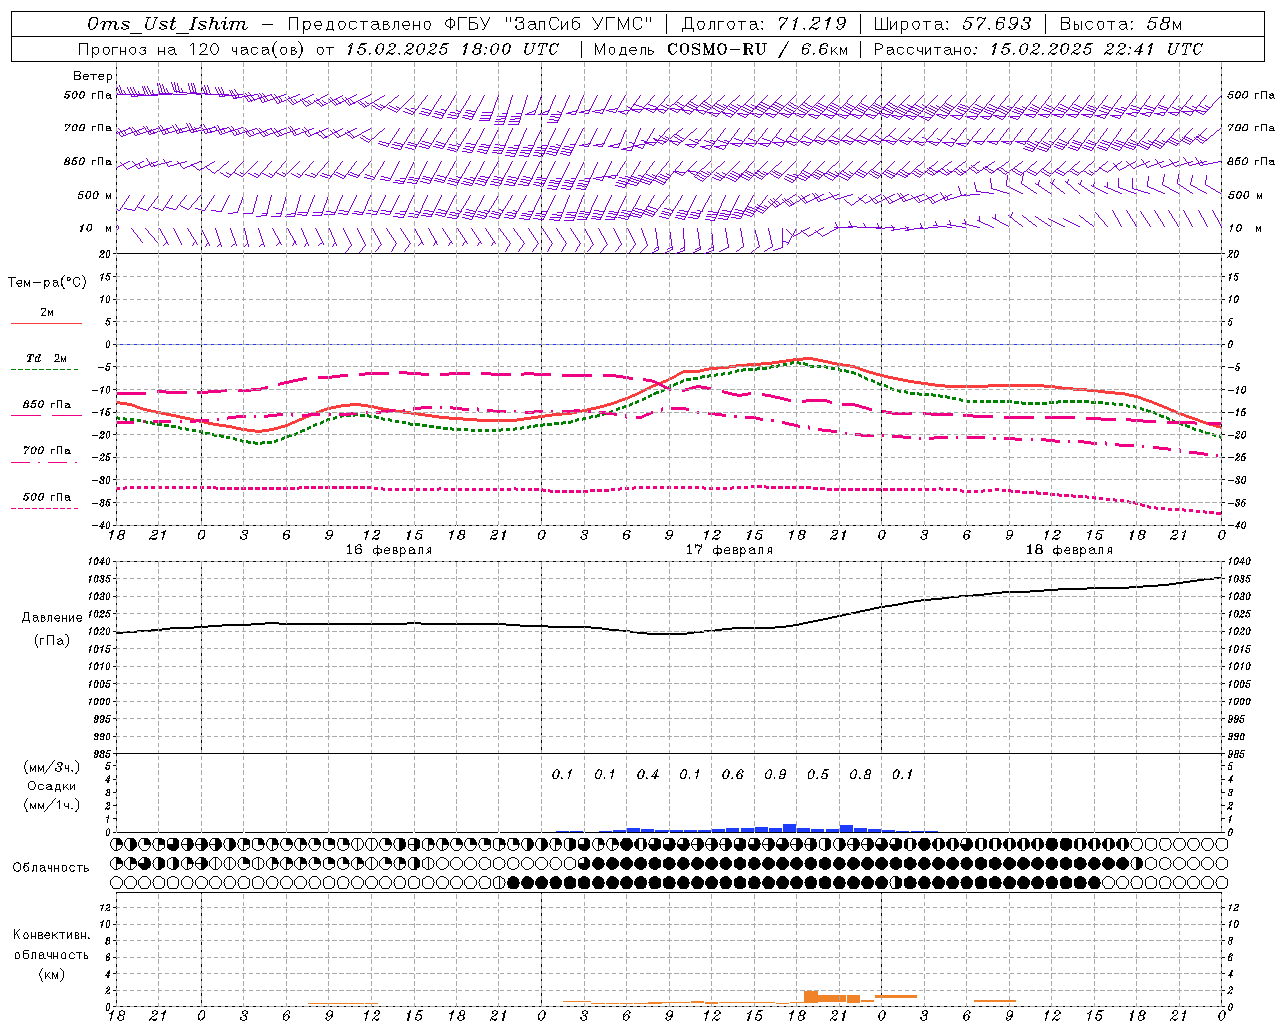Click the precipitation value 0.9
Viewport: 1280px width, 1024px height.
[x=775, y=774]
